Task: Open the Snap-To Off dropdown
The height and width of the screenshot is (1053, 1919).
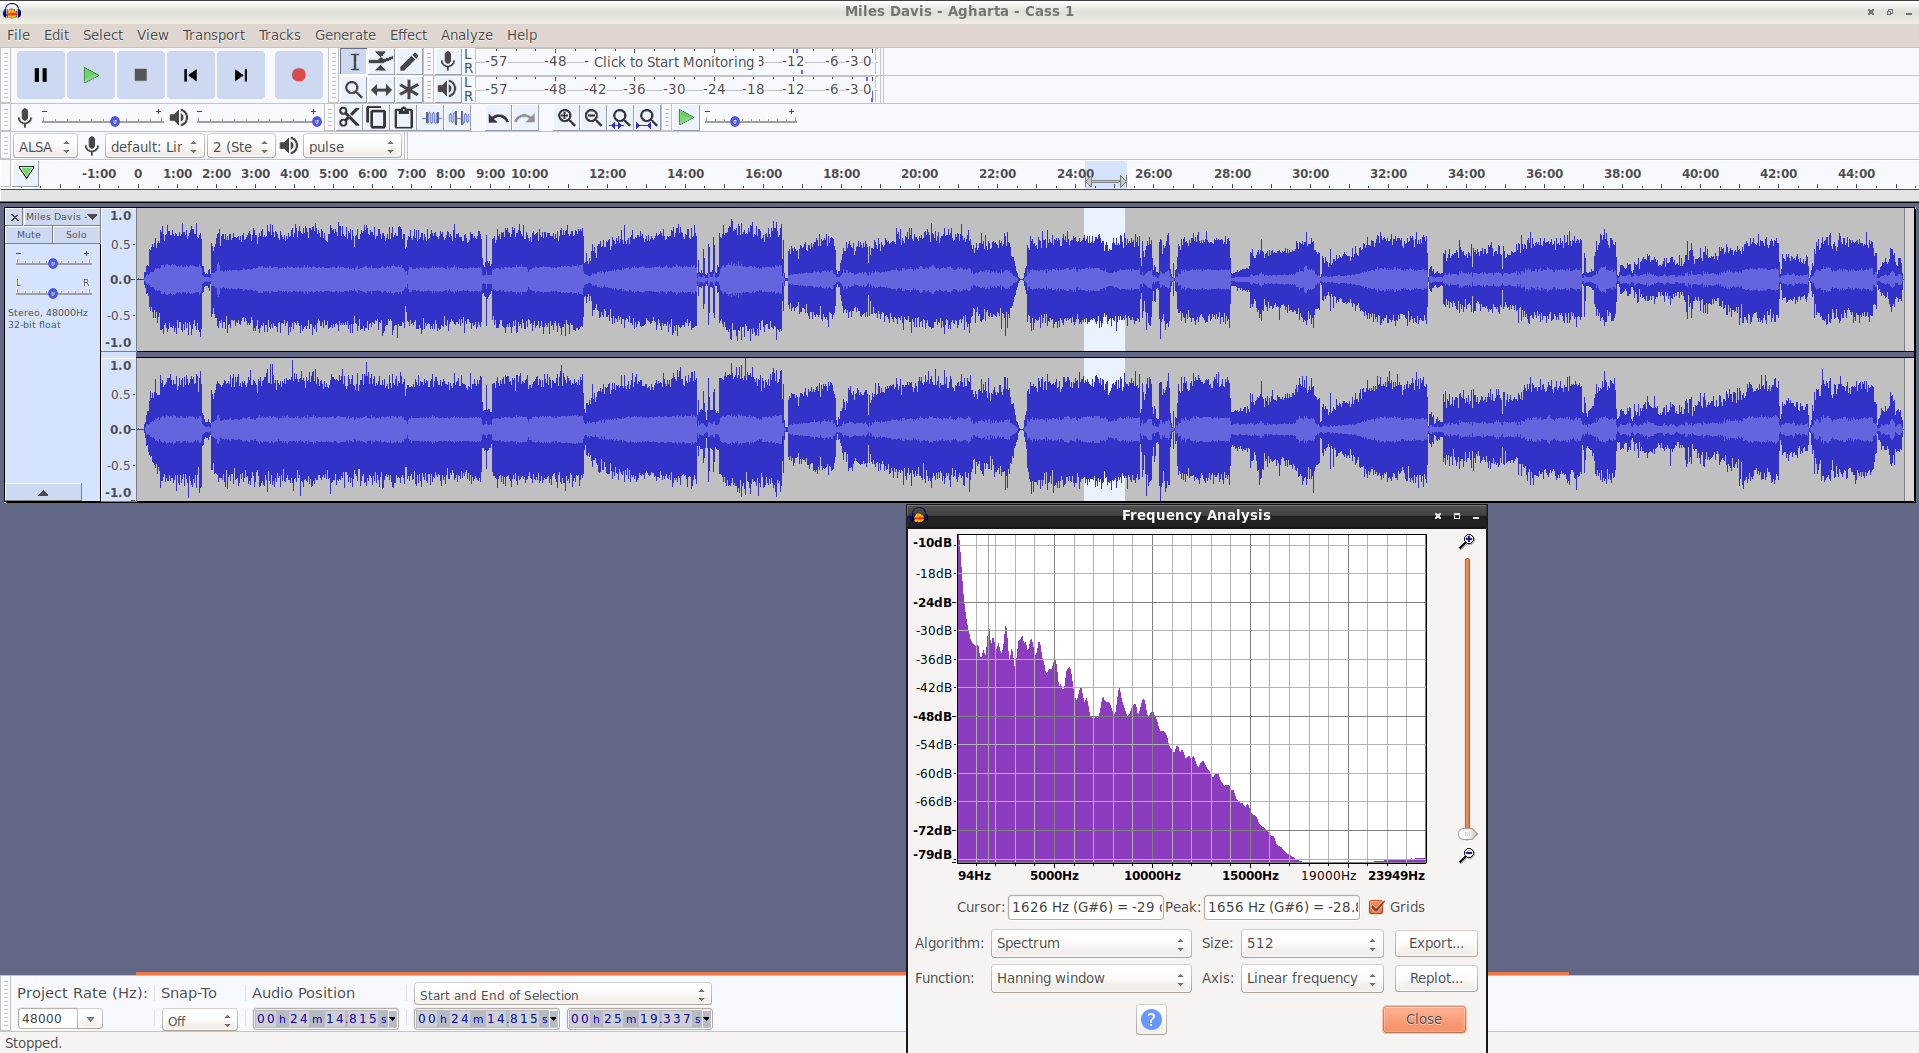Action: pos(199,1020)
